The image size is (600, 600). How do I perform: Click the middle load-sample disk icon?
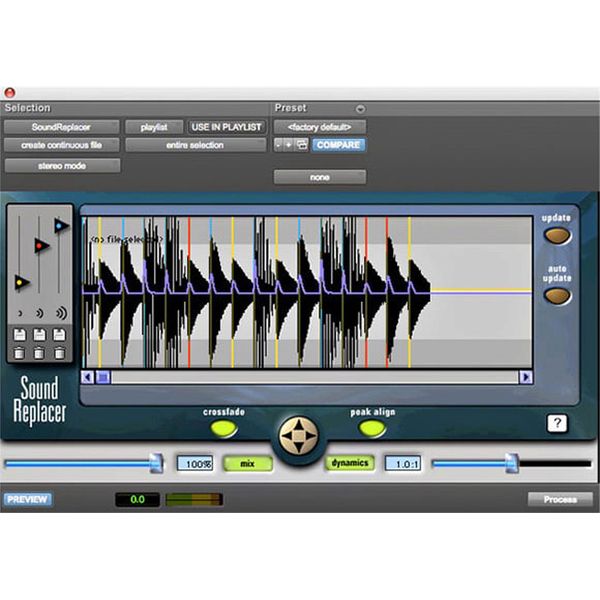39,335
